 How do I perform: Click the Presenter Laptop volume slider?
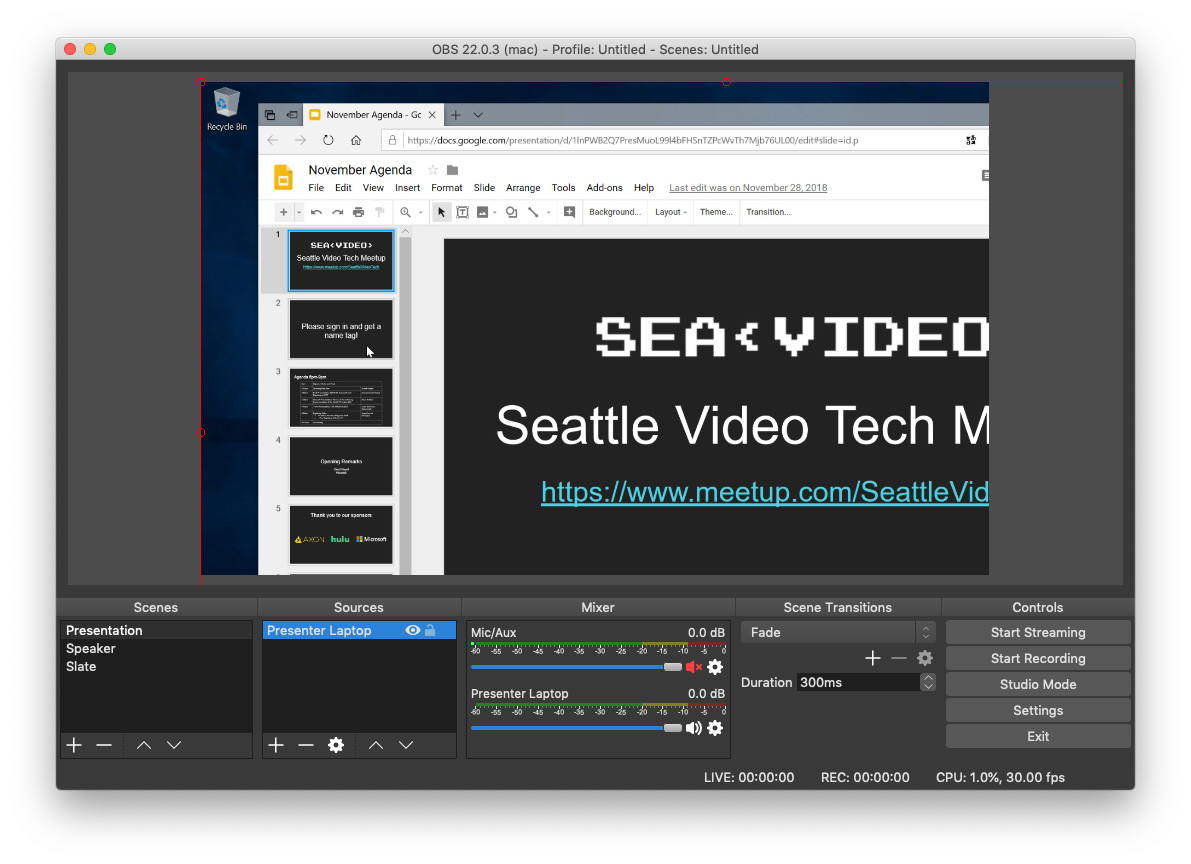pos(576,728)
